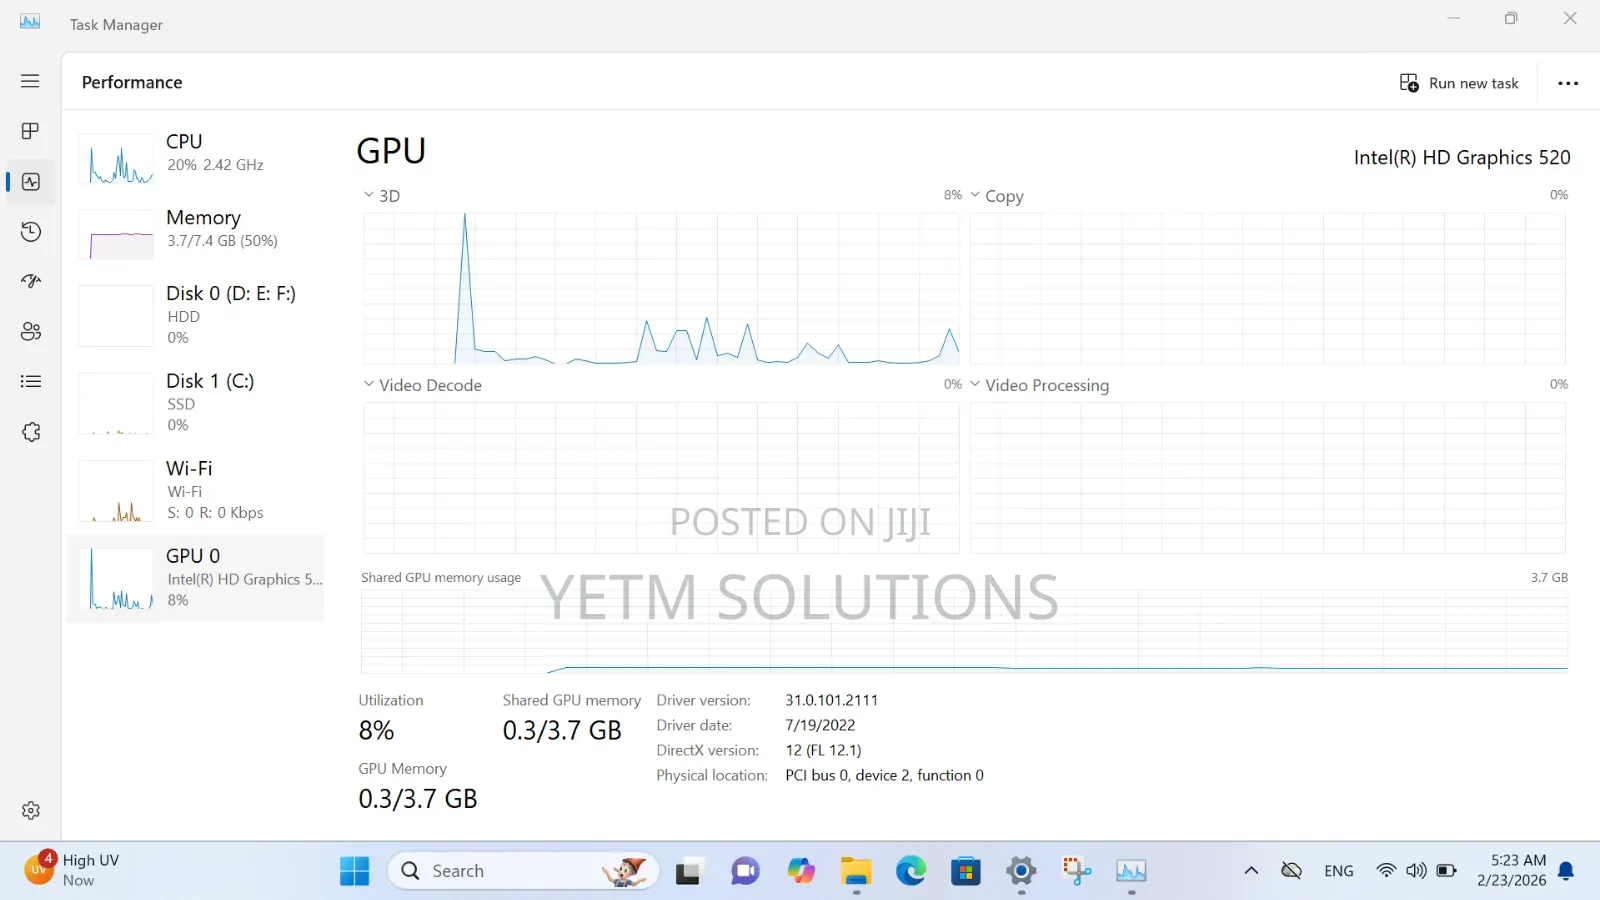
Task: Open Task View from the taskbar
Action: [x=688, y=871]
